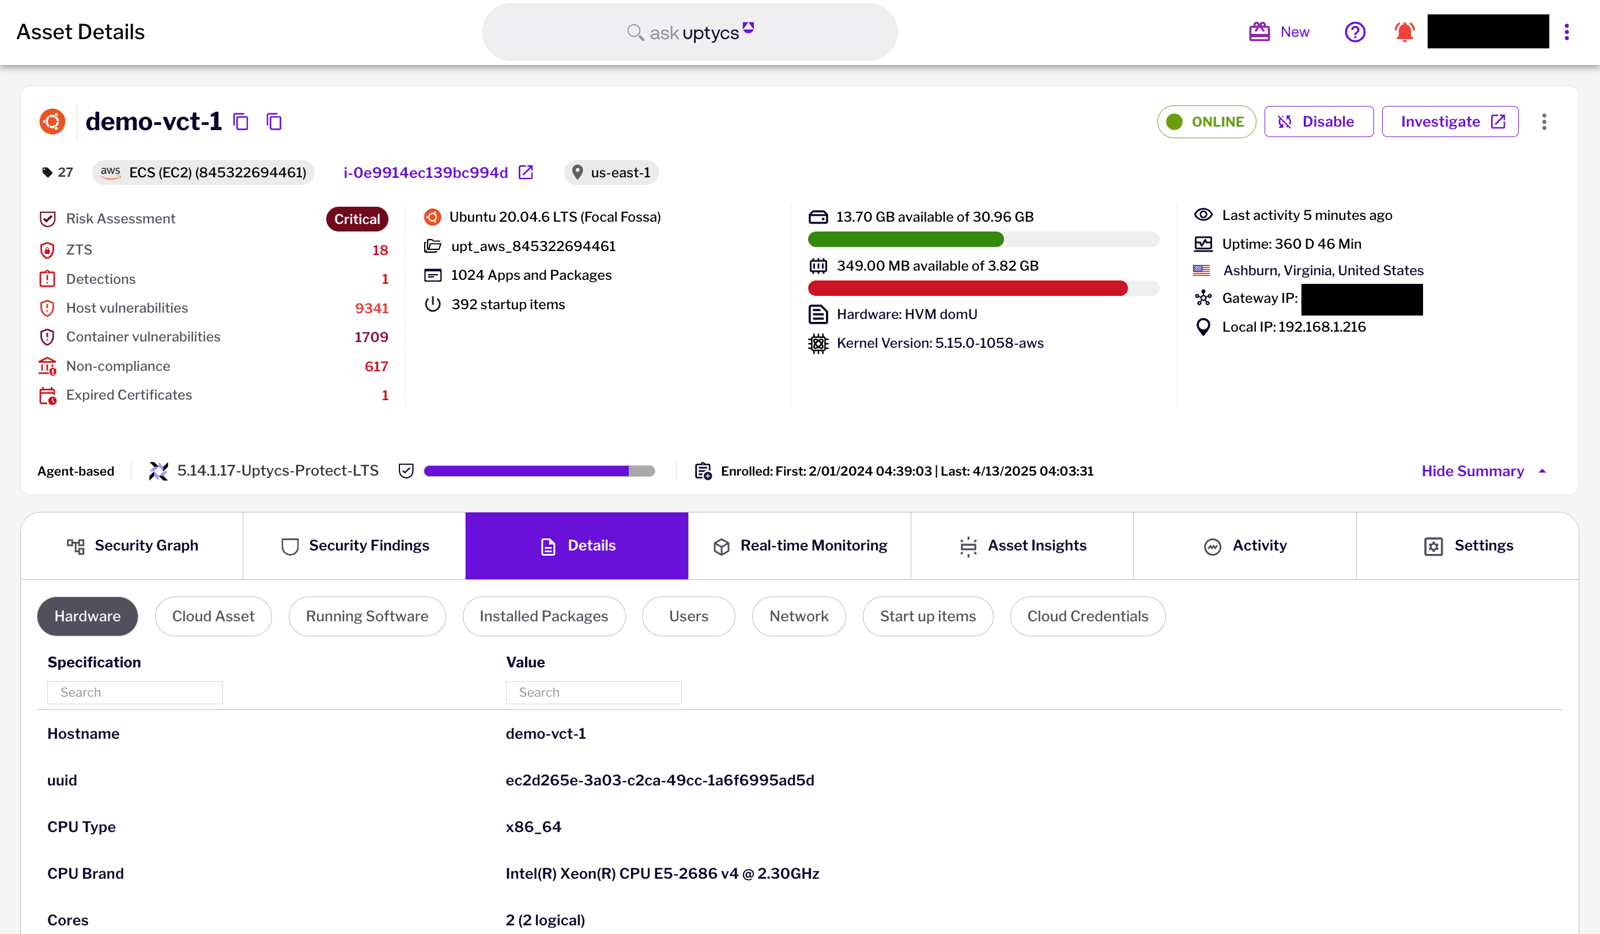The width and height of the screenshot is (1600, 934).
Task: Select the Cloud Asset pill
Action: (x=213, y=616)
